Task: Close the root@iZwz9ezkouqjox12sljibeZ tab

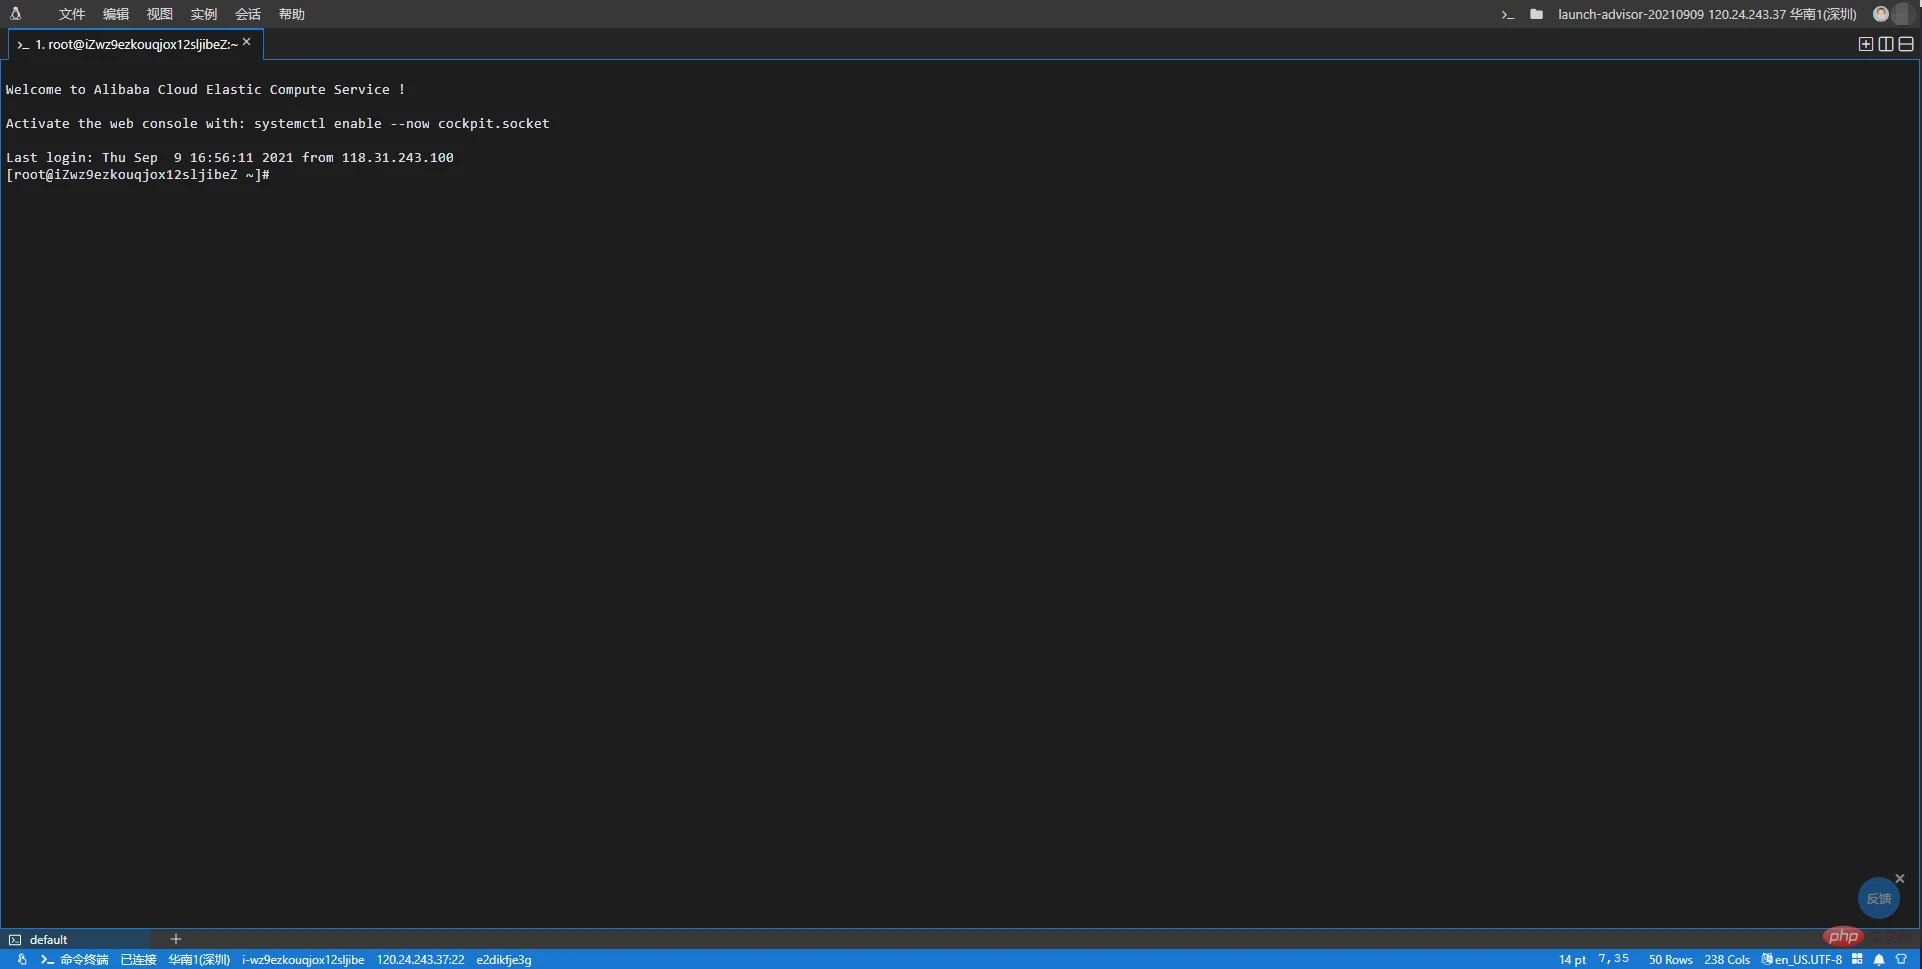Action: [246, 42]
